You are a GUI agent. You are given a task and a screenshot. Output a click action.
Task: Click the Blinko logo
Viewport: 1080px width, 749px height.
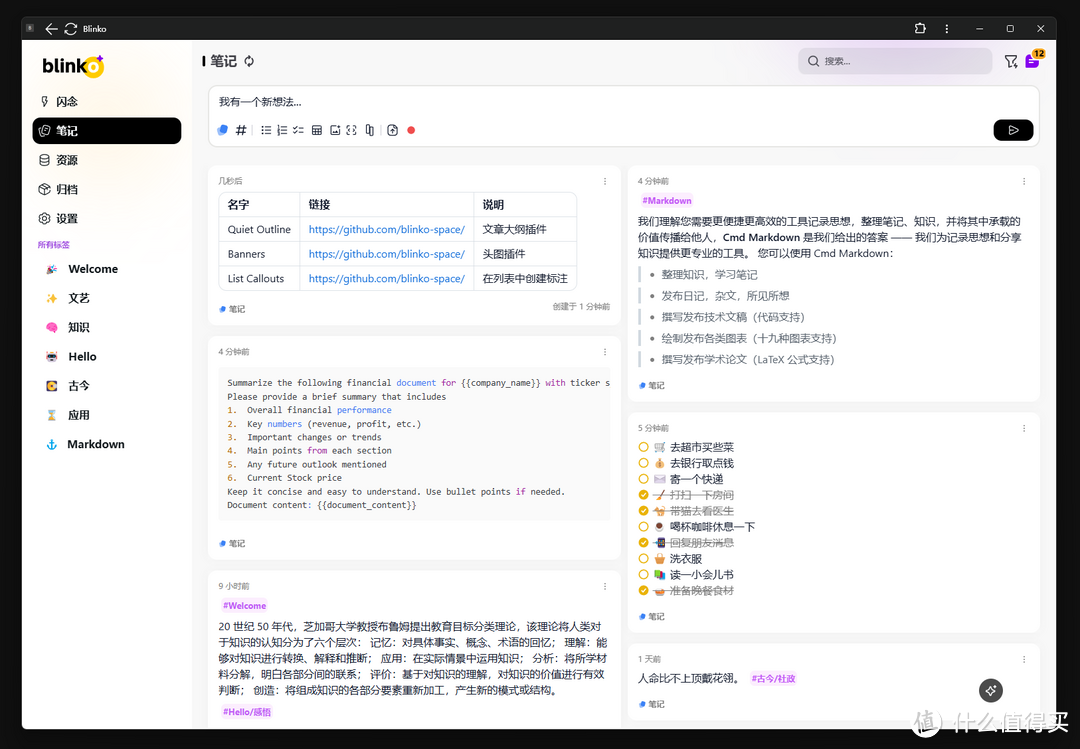coord(73,65)
